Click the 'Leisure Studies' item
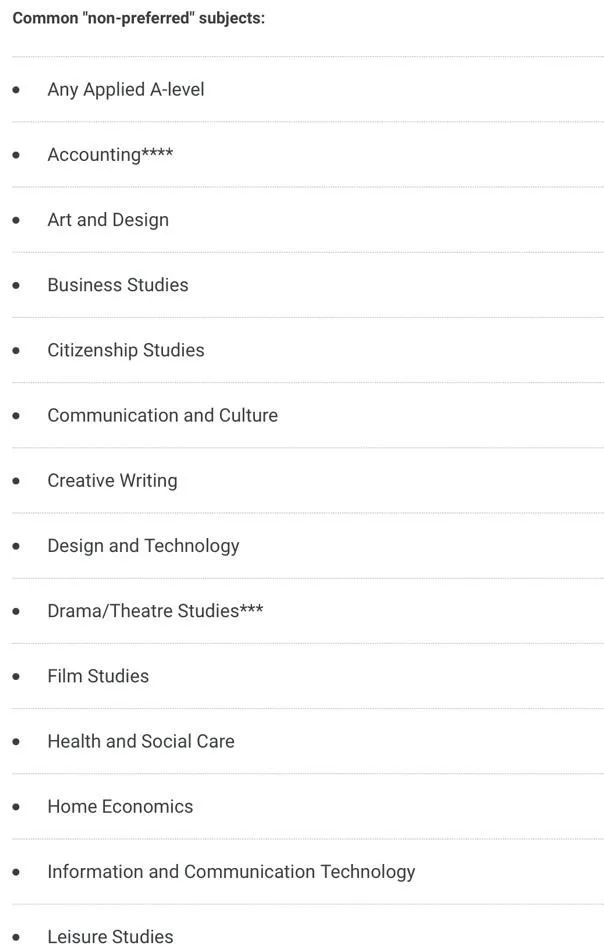This screenshot has width=604, height=948. click(x=110, y=937)
